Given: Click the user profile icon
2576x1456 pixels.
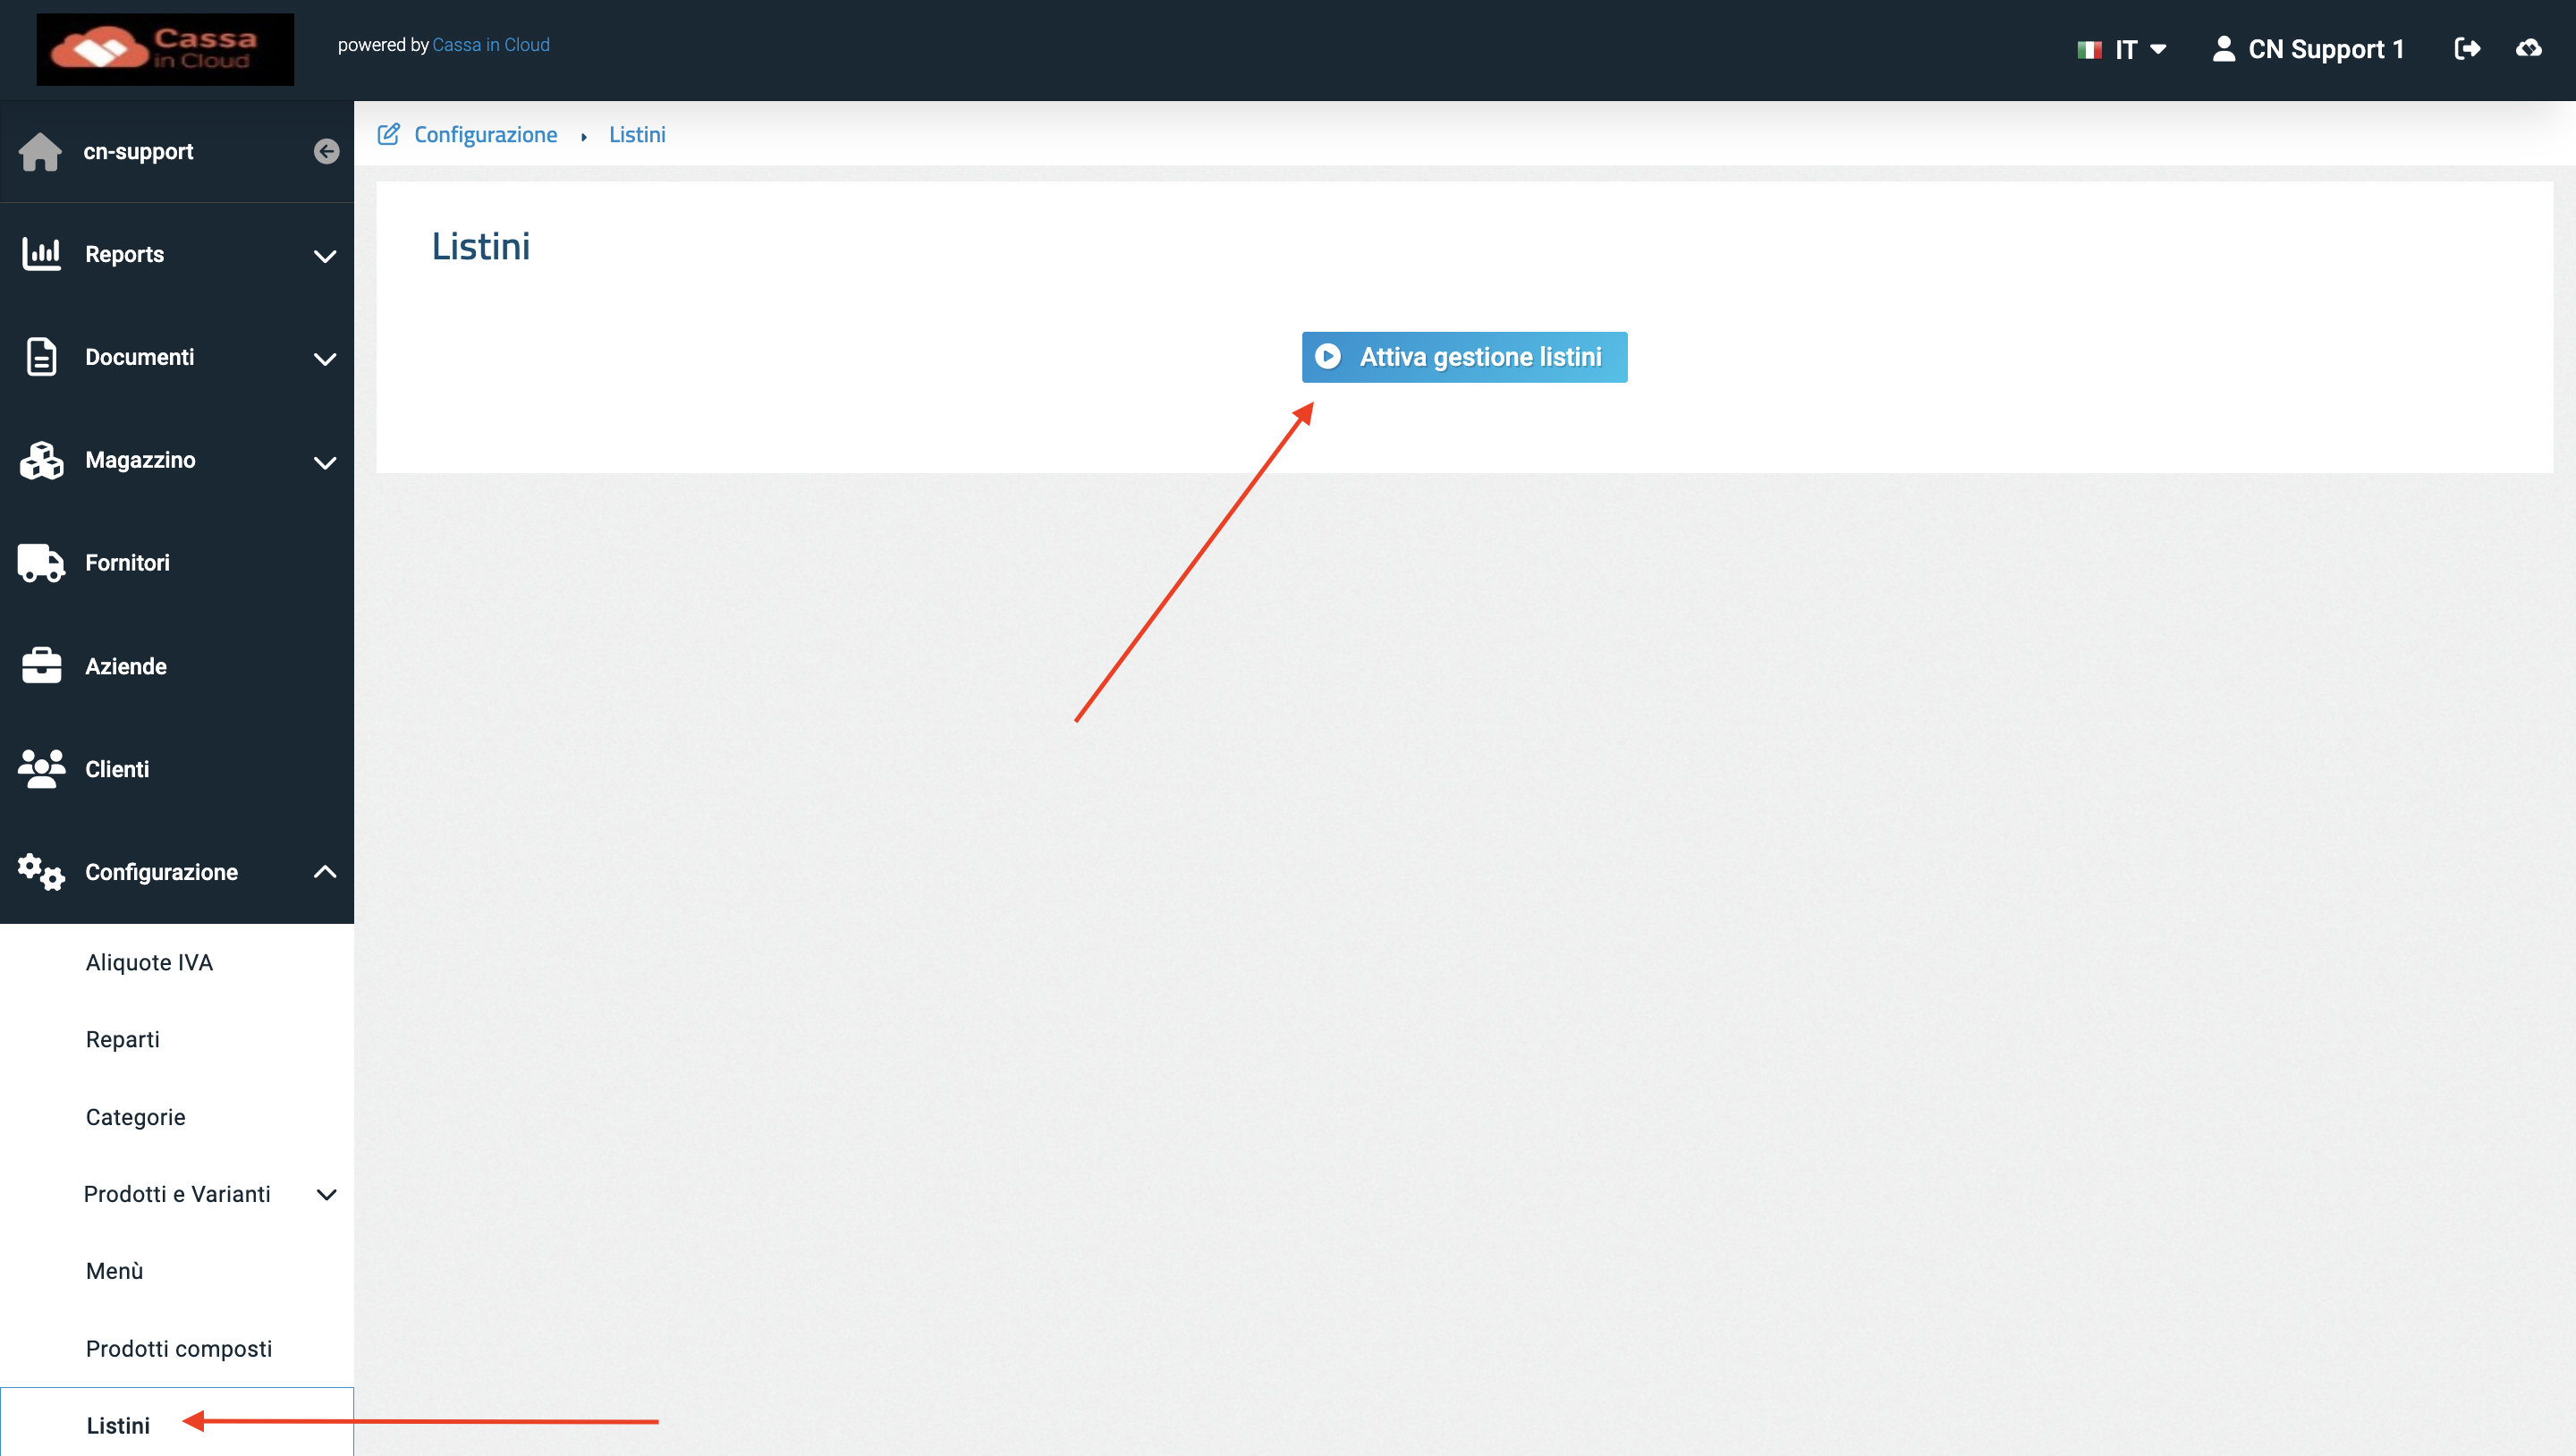Looking at the screenshot, I should (x=2223, y=49).
